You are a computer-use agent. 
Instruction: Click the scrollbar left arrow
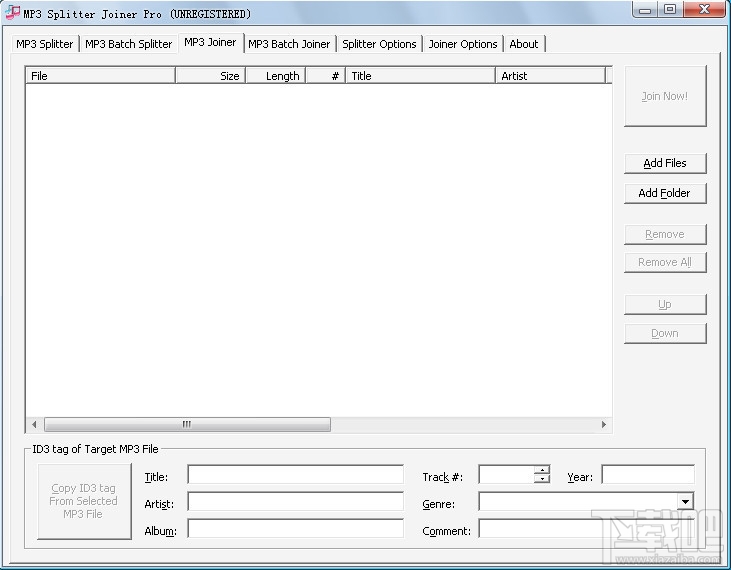coord(34,424)
